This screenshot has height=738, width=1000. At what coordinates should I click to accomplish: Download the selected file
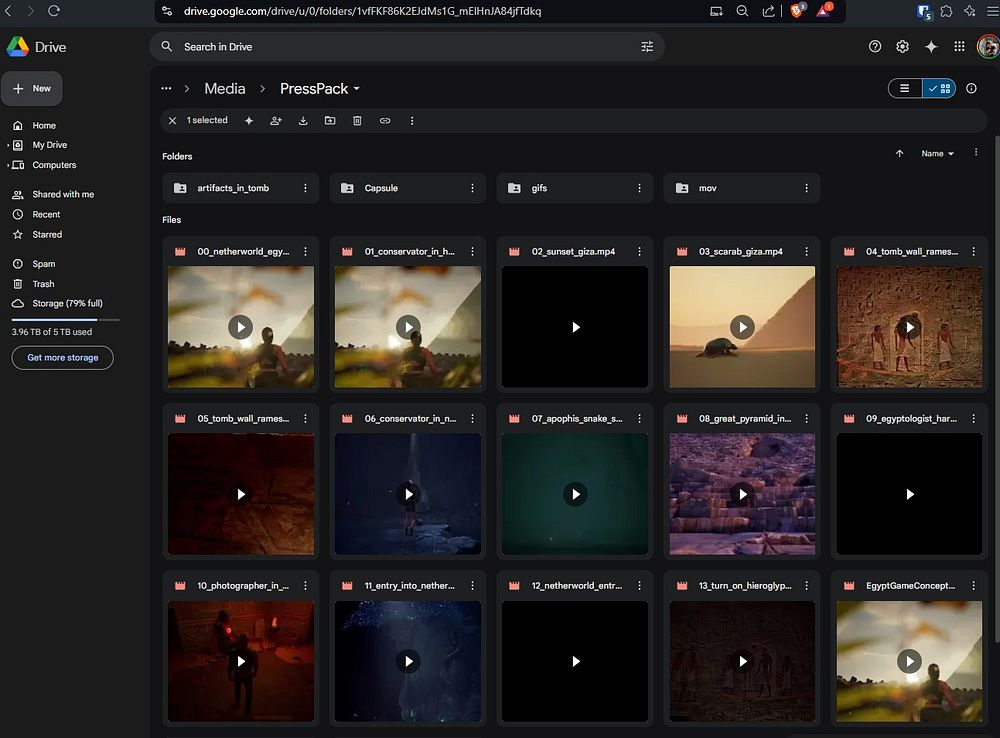click(x=303, y=121)
